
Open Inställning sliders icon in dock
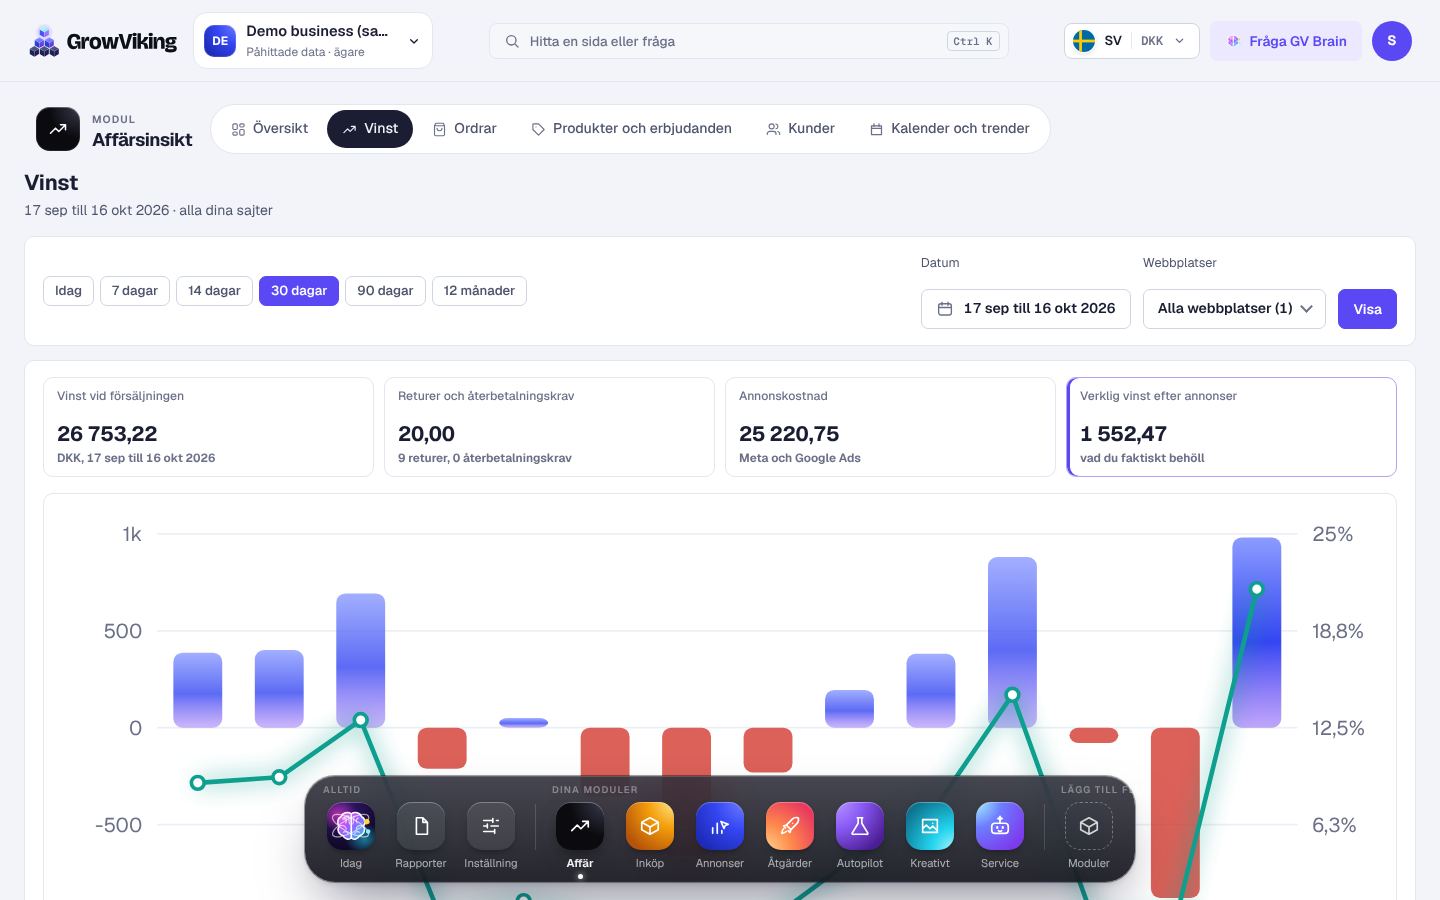coord(491,826)
